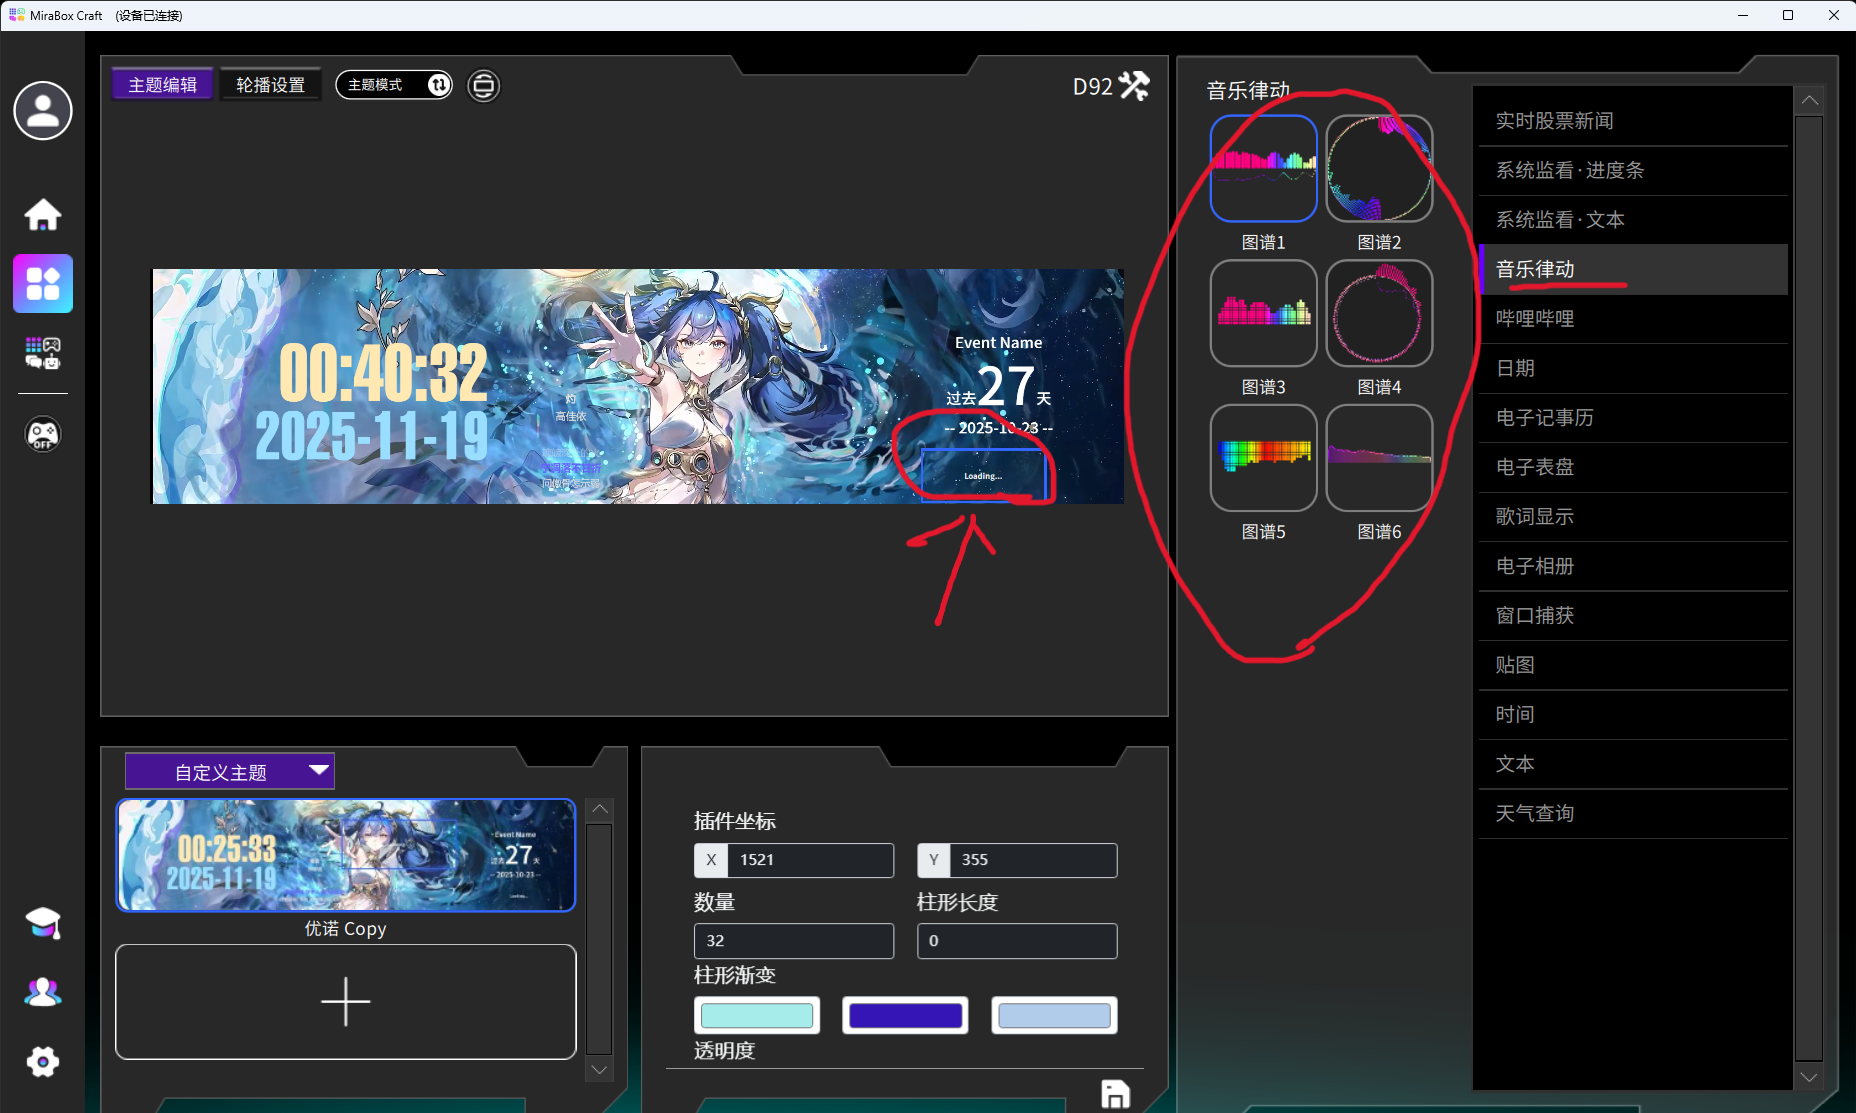Switch to the 轮播设置 tab

coord(271,85)
